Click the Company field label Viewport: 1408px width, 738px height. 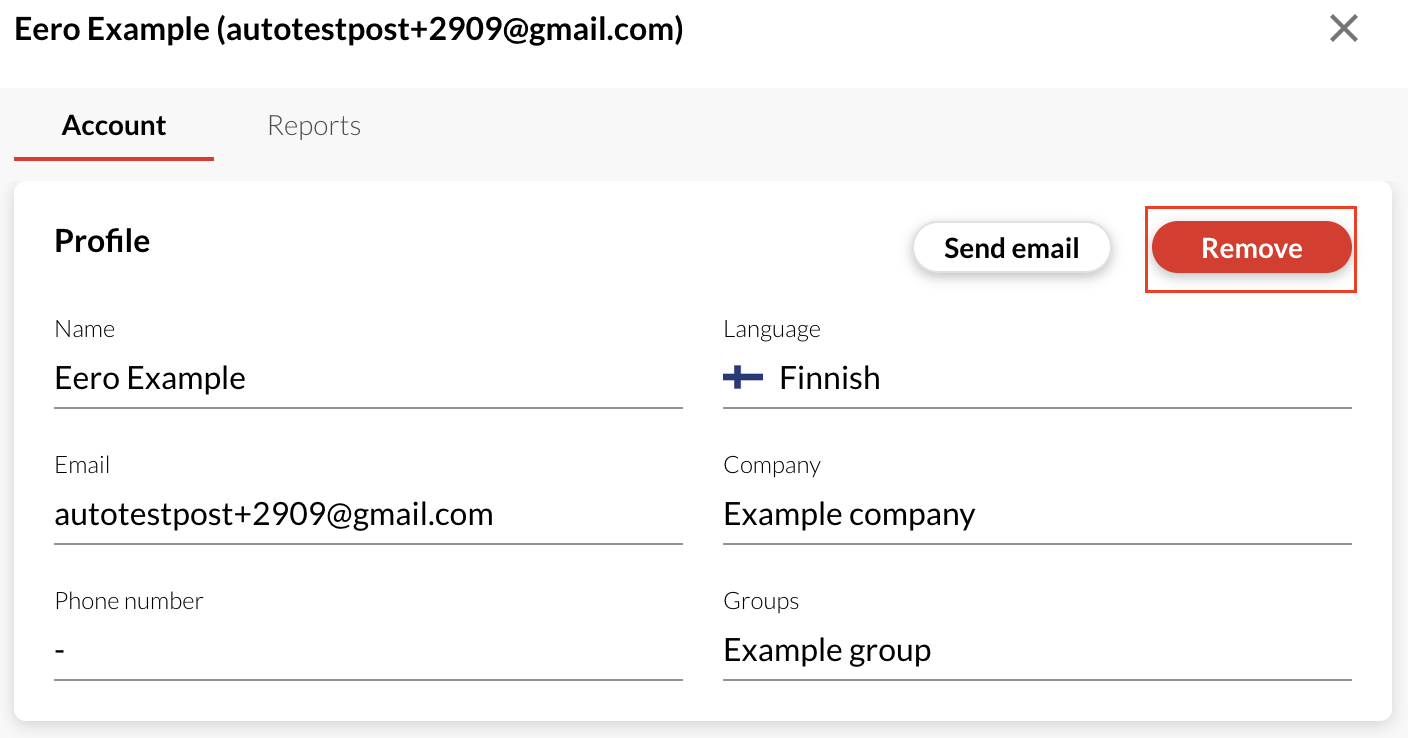coord(771,465)
